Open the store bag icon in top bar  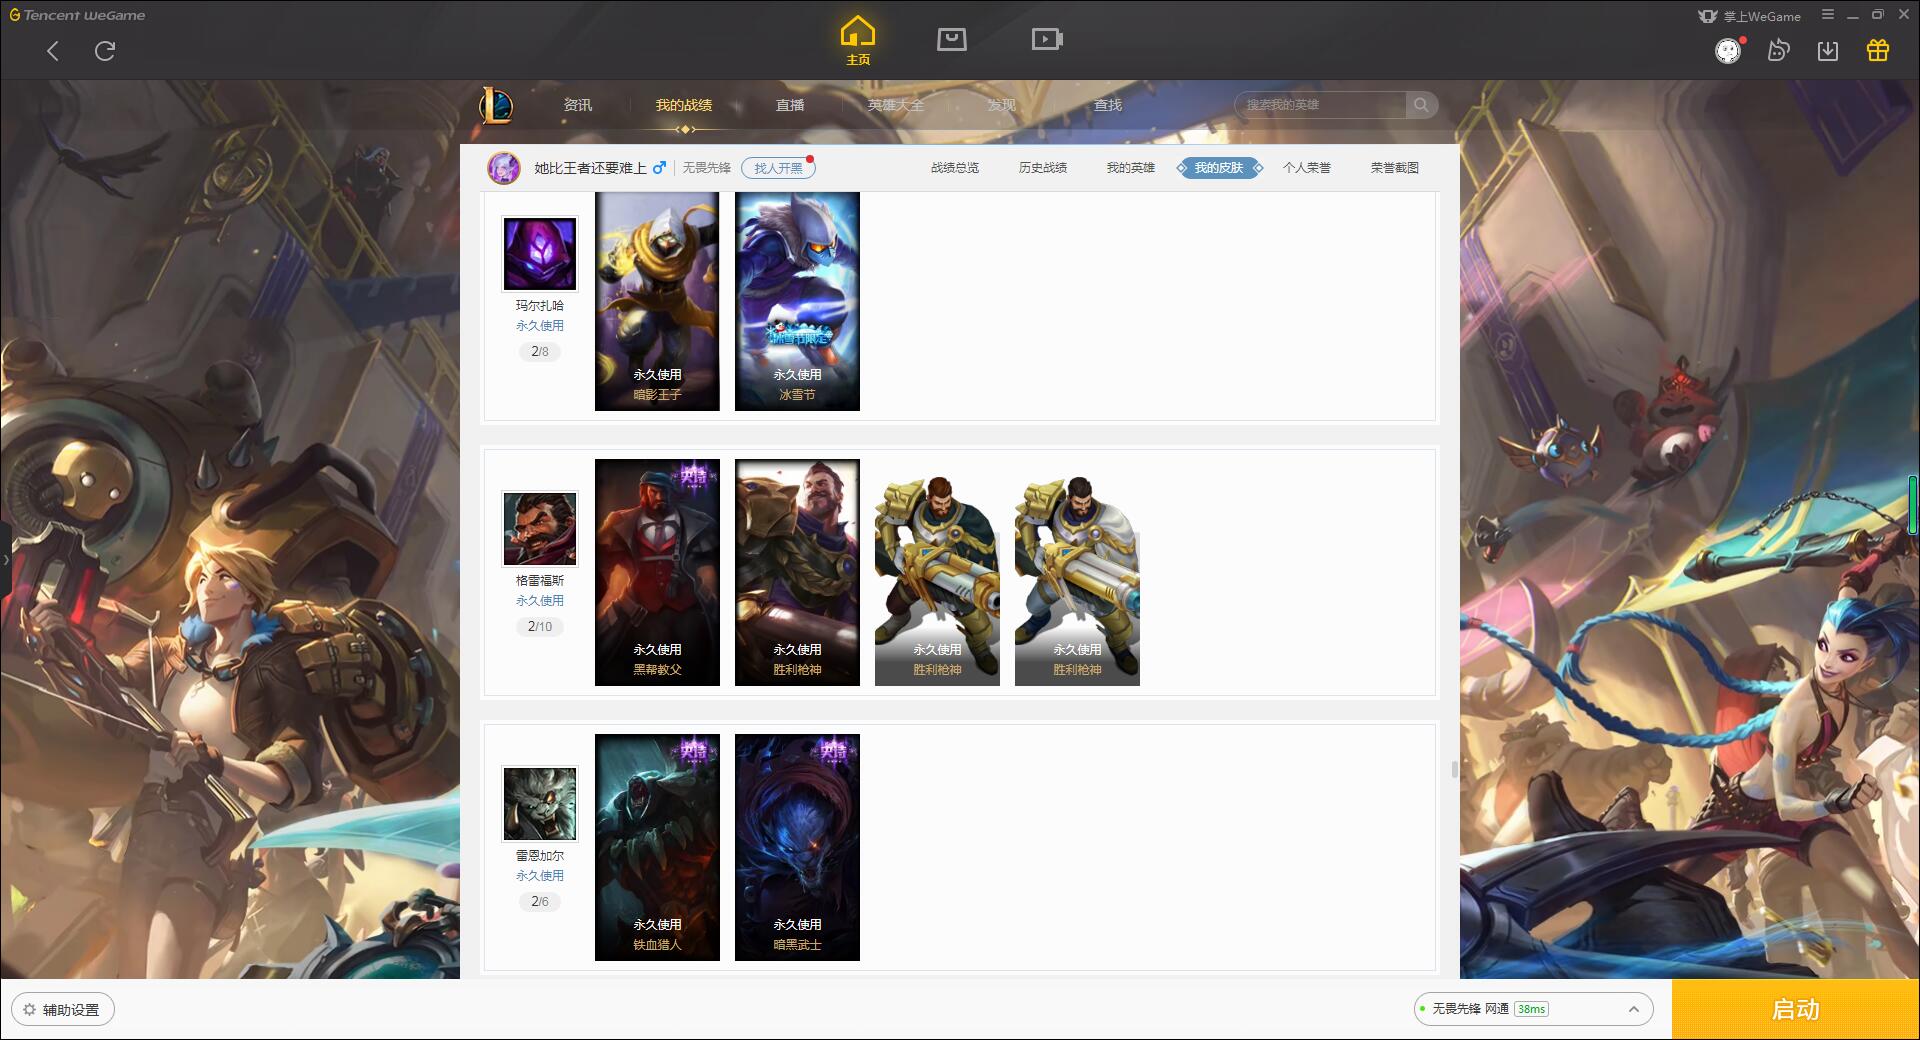click(x=951, y=39)
